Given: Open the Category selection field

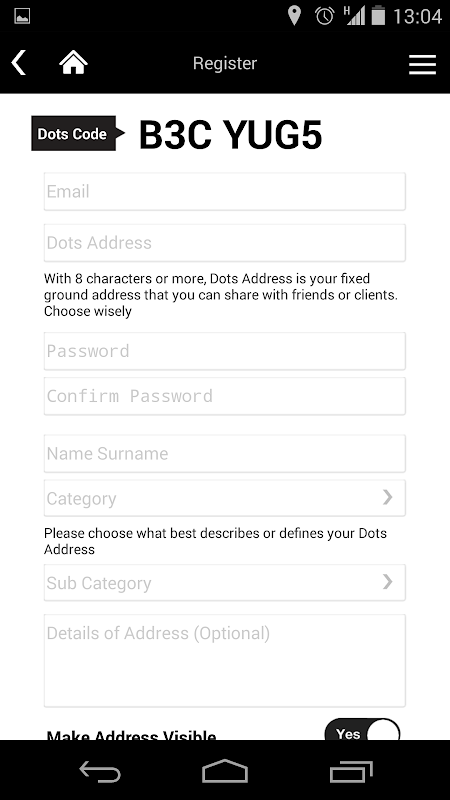Looking at the screenshot, I should click(x=224, y=498).
